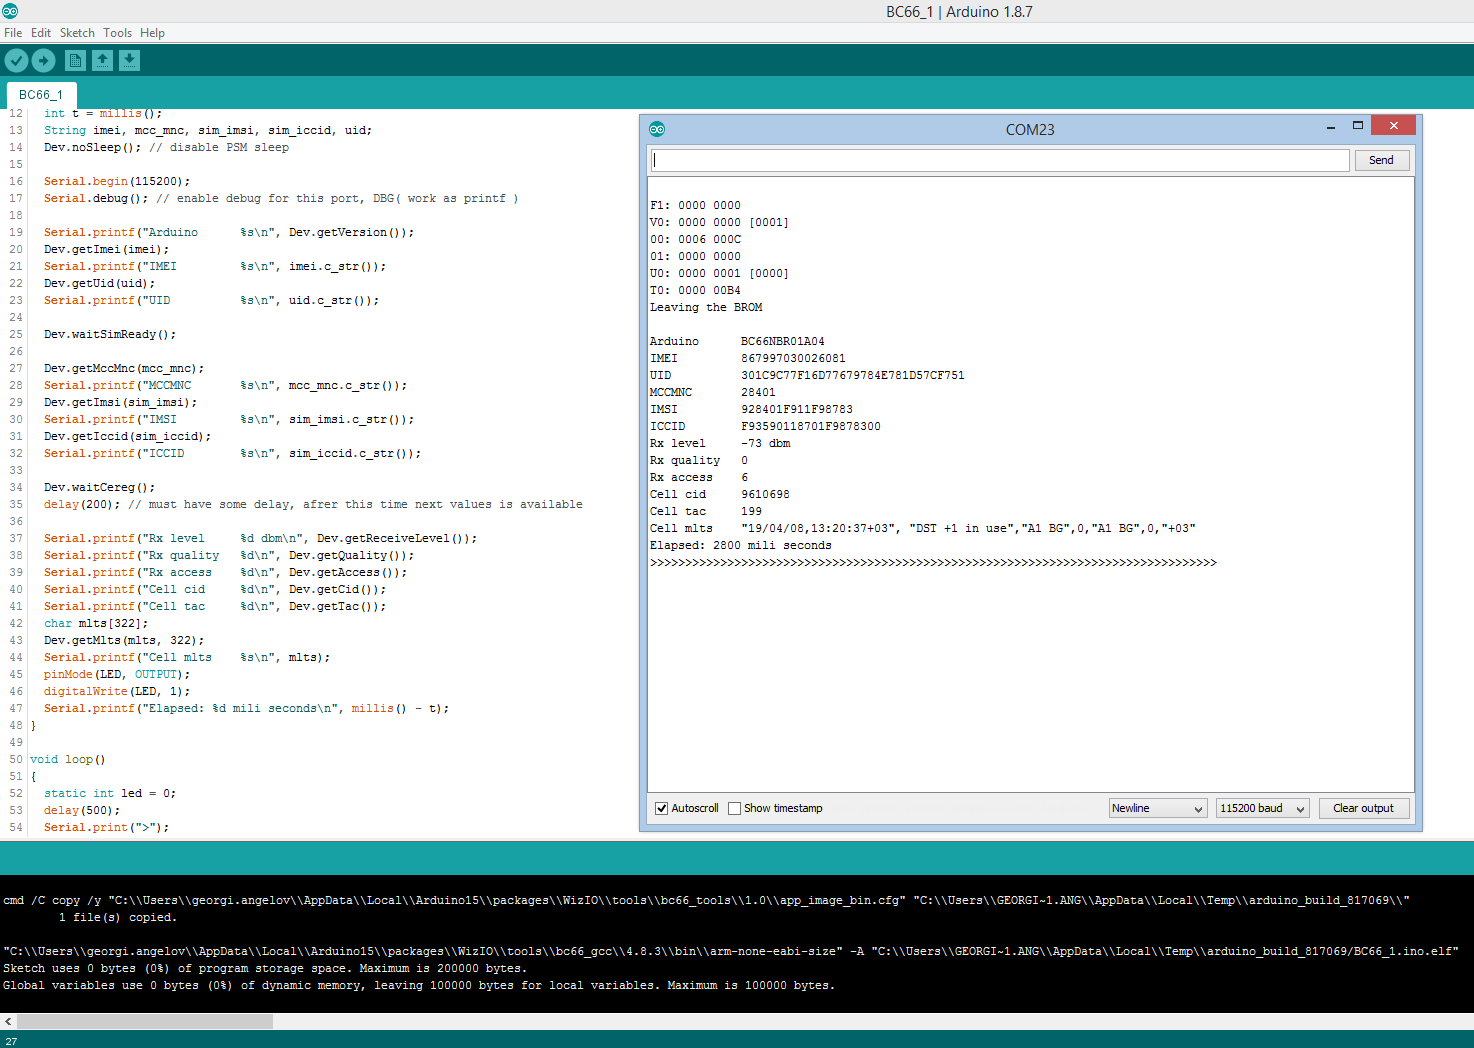Click the Dev.noSleep() code line
The image size is (1474, 1048).
[x=166, y=148]
